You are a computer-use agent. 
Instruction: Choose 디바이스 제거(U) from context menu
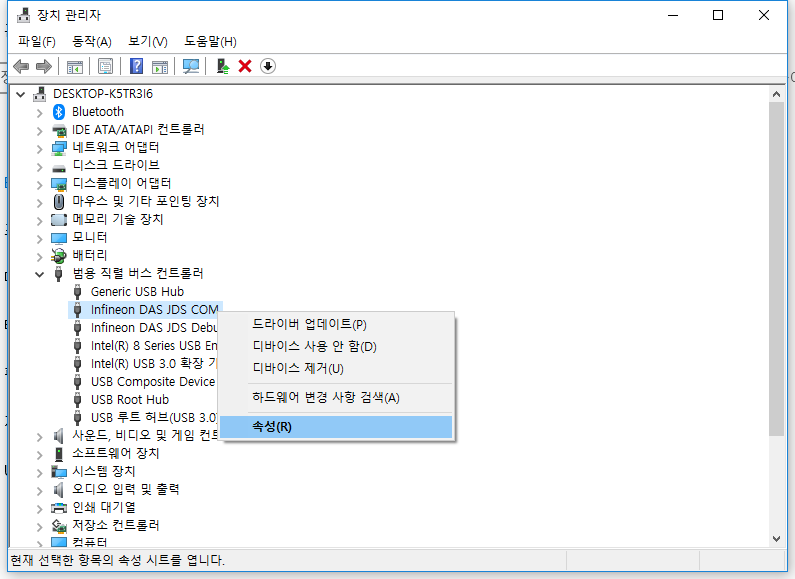point(337,369)
